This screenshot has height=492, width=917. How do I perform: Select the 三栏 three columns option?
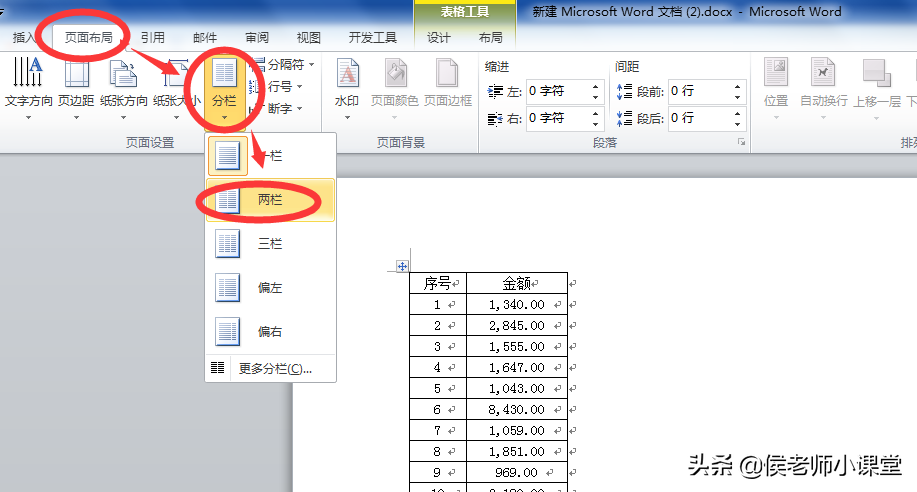271,244
